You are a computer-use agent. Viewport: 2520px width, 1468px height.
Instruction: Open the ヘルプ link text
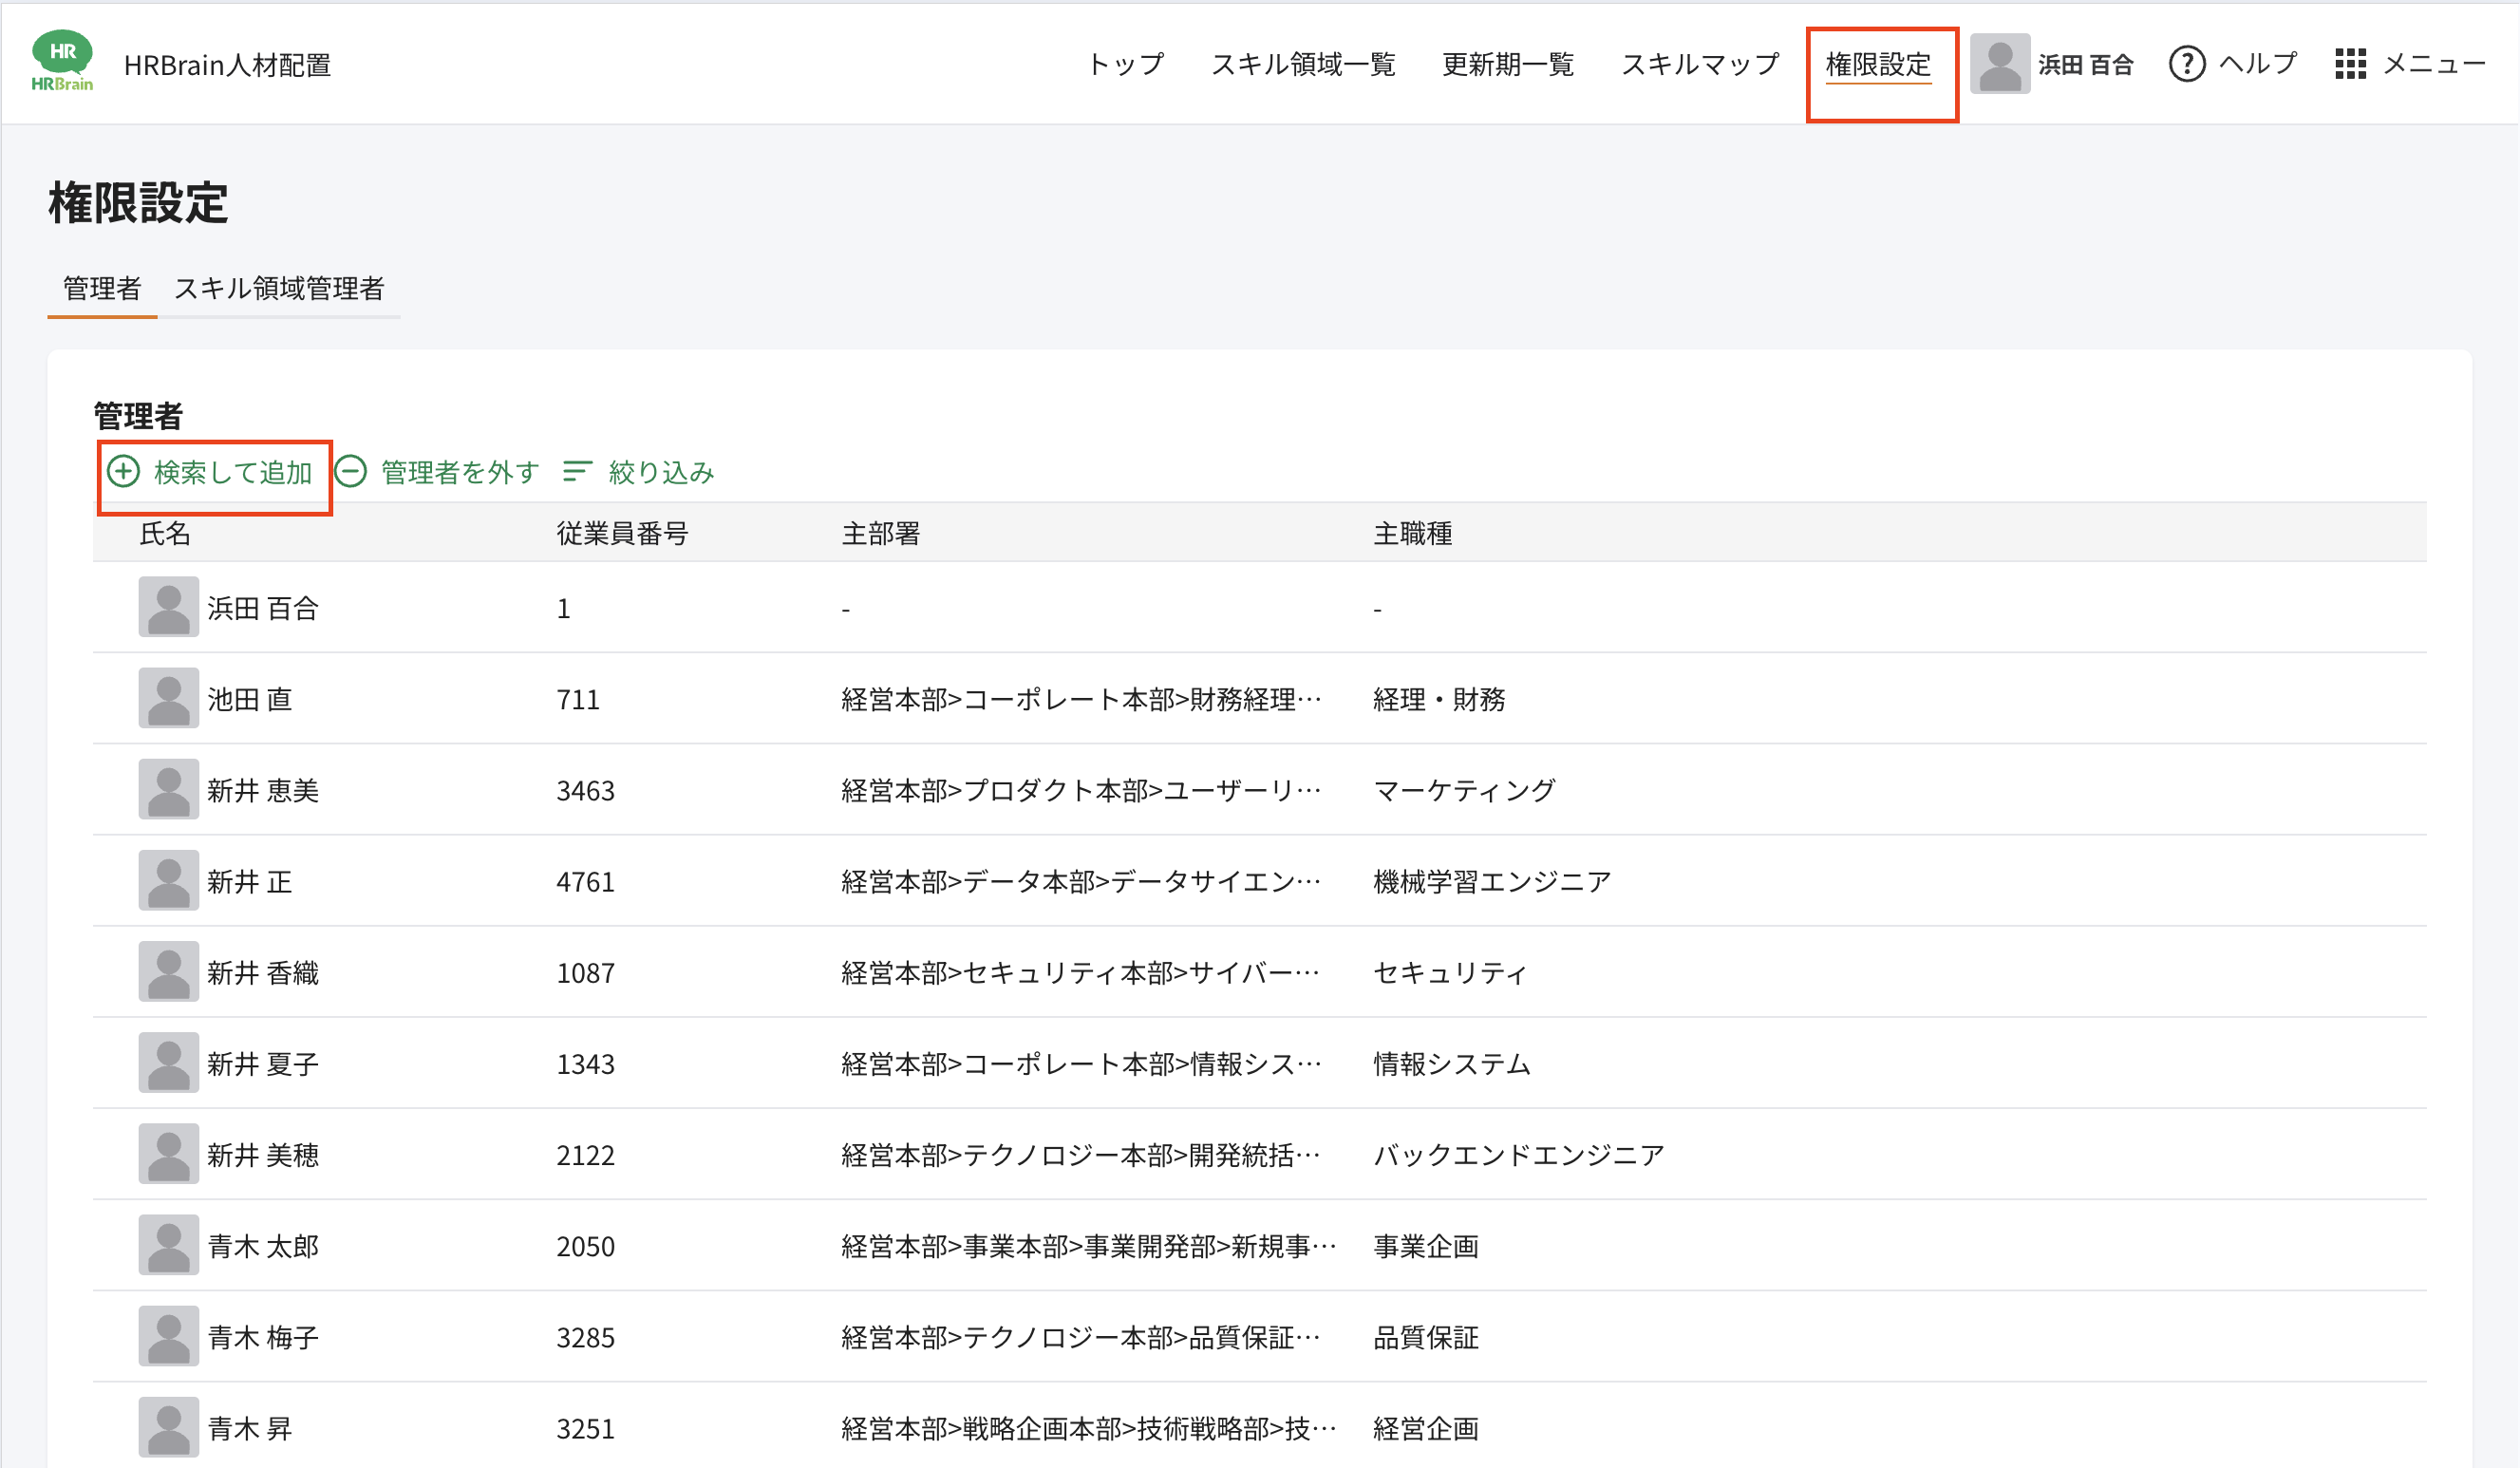2258,64
